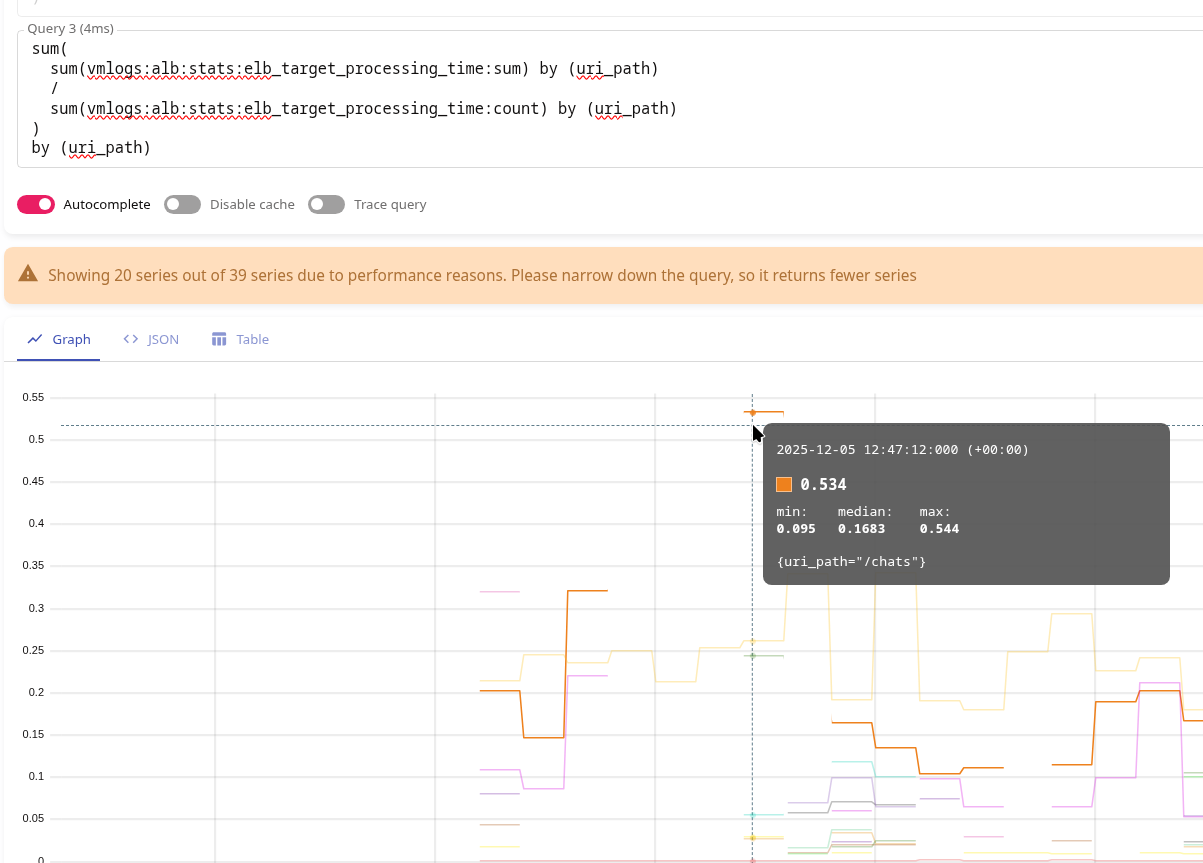Click the table grid icon

[220, 339]
